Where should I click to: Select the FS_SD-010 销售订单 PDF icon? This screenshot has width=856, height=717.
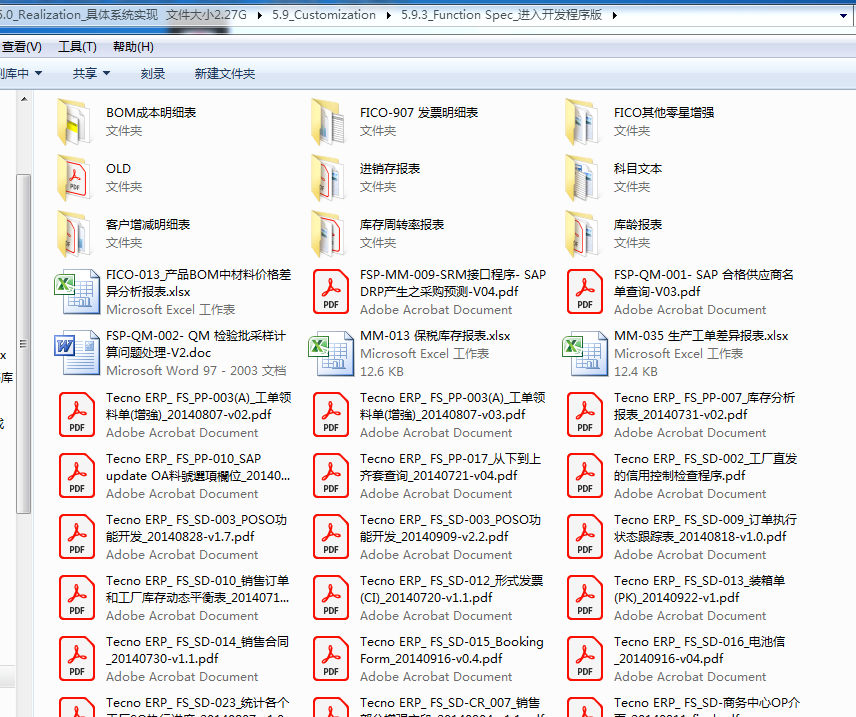76,598
